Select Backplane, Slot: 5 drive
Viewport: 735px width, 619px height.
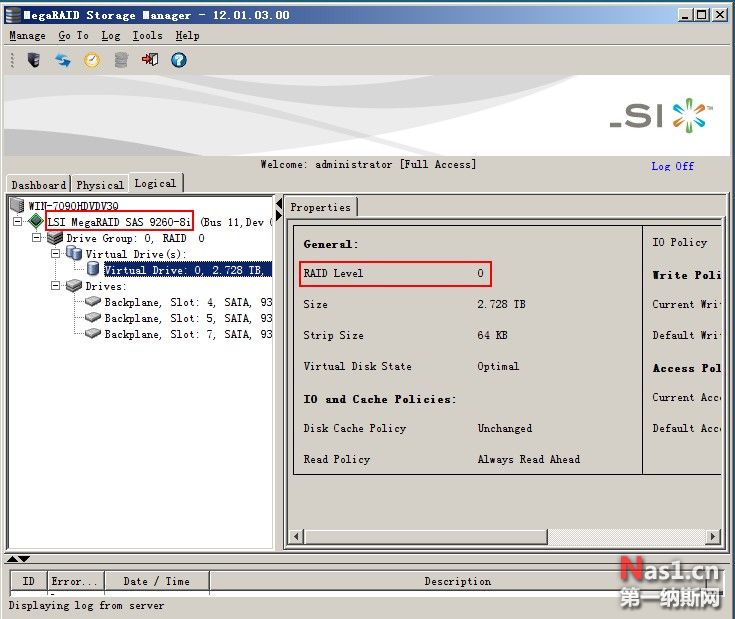coord(188,318)
